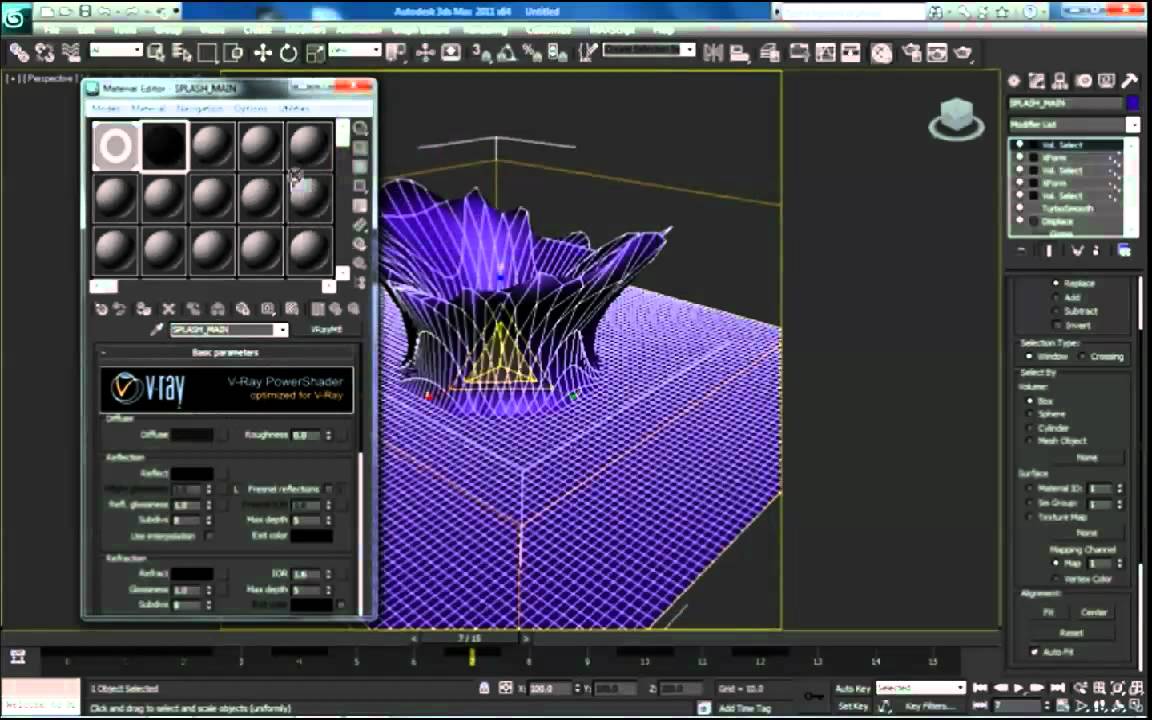Toggle the Percent Snap icon
Screen dimensions: 1152x720
(531, 52)
